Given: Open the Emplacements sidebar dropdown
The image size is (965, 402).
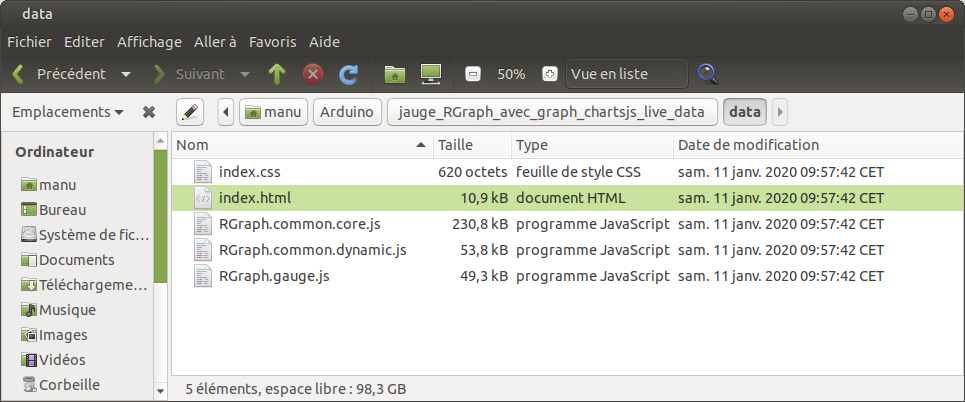Looking at the screenshot, I should 68,112.
